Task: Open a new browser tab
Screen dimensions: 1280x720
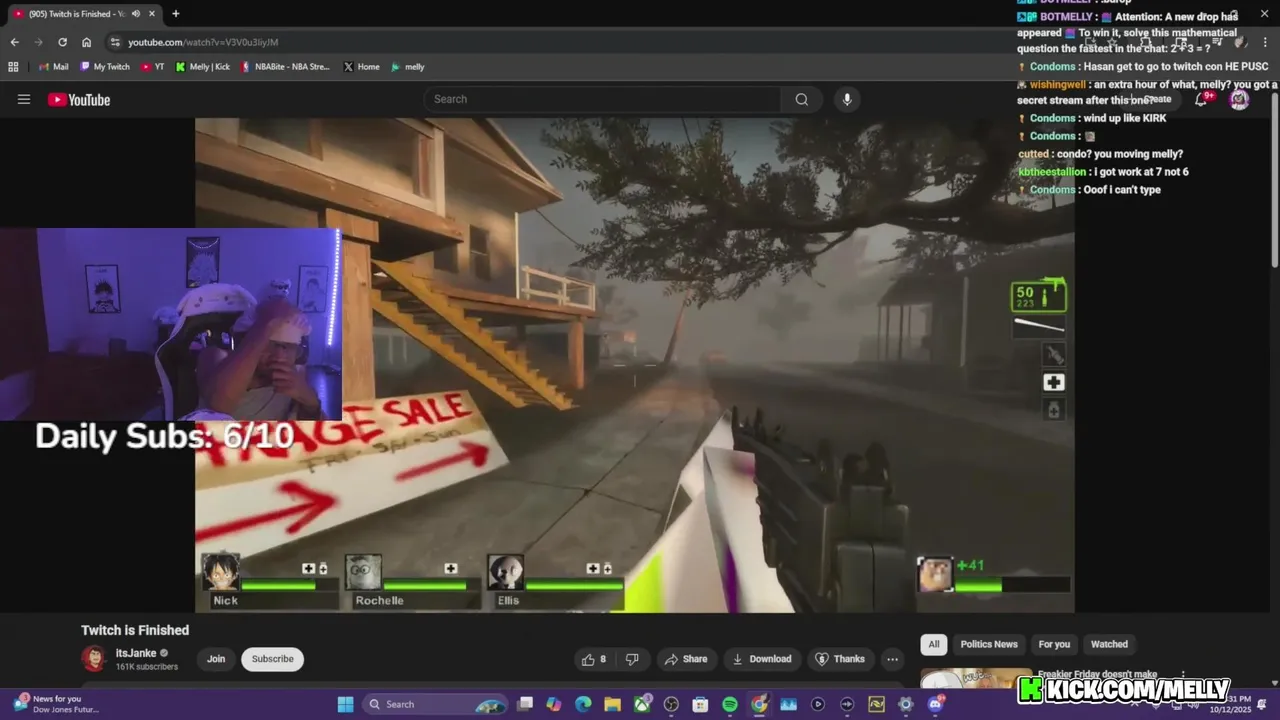Action: 175,14
